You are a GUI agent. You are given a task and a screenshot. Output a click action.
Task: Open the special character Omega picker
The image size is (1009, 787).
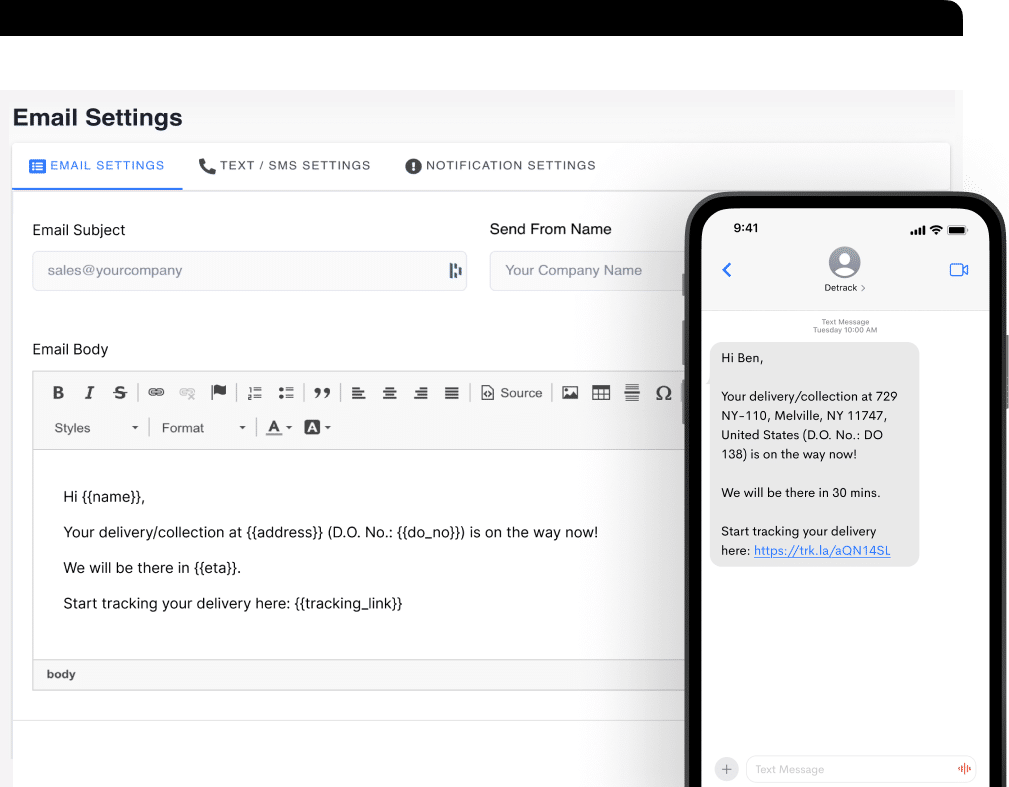[x=663, y=393]
